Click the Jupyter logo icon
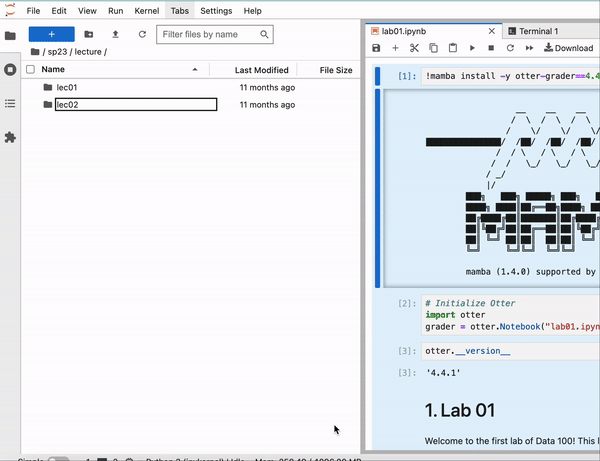 tap(10, 10)
